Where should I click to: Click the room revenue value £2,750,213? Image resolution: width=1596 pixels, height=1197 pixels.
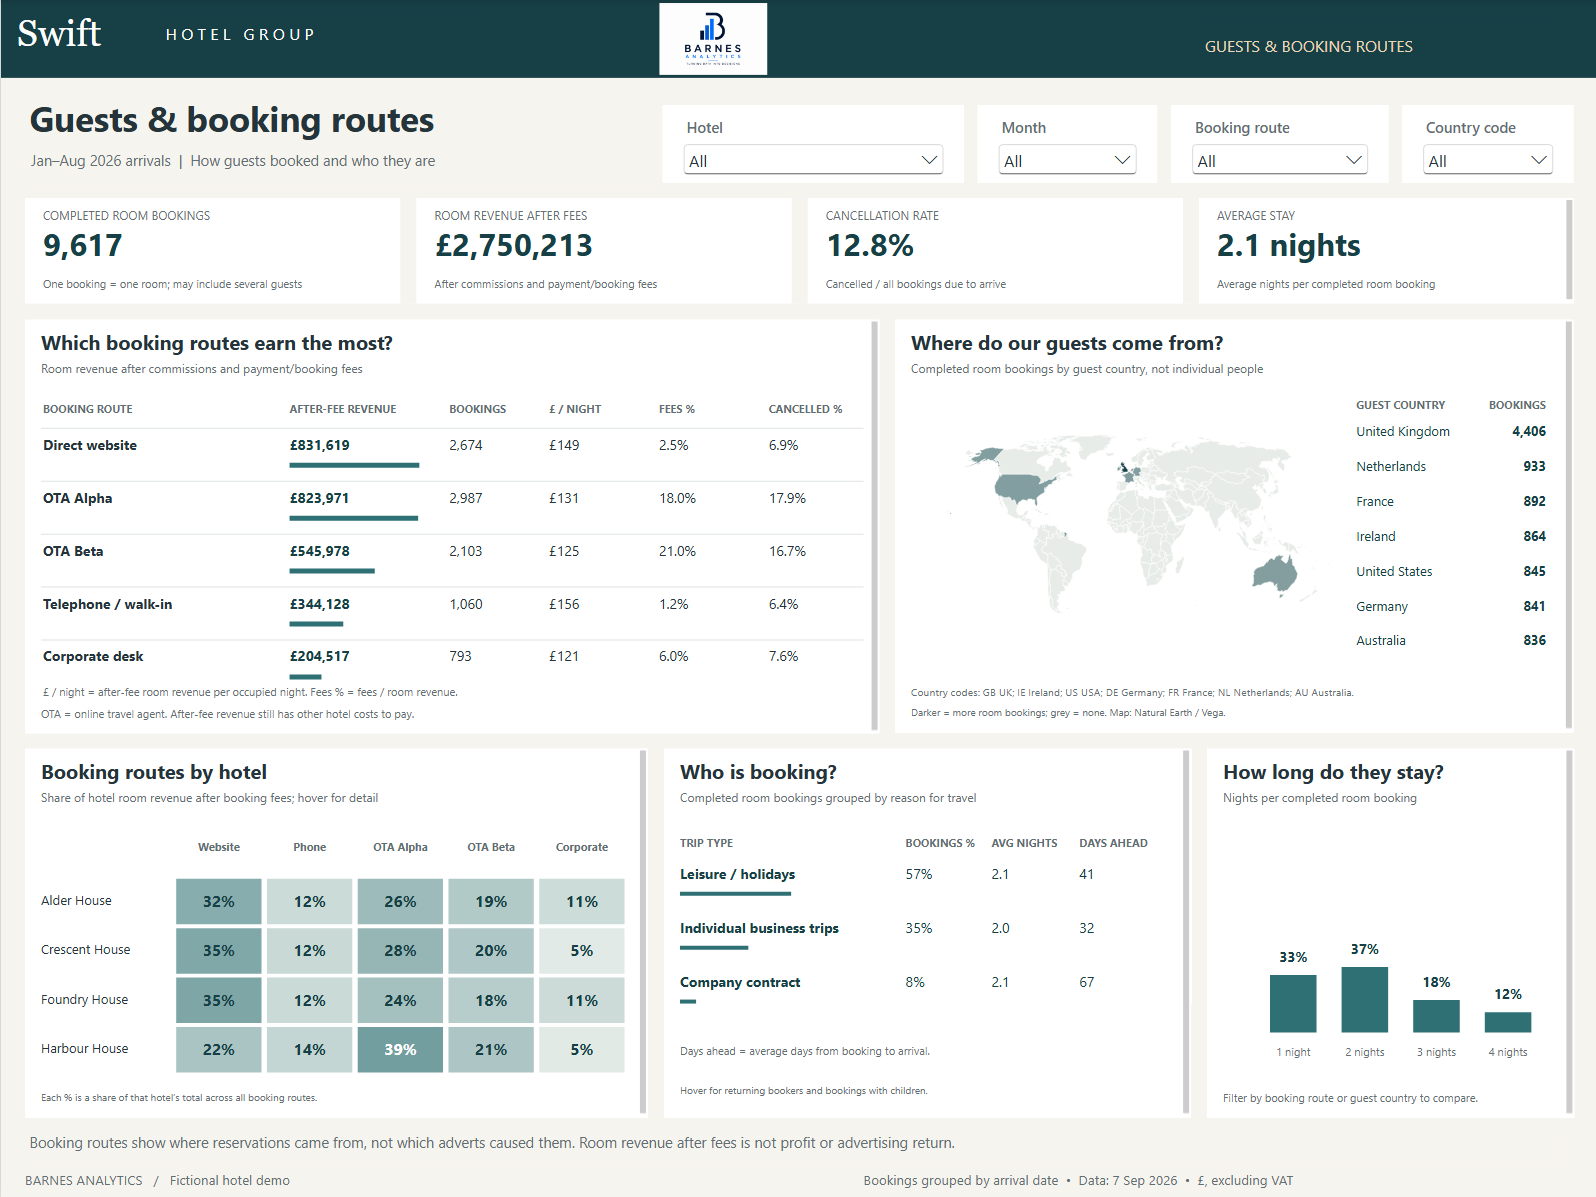pos(514,245)
